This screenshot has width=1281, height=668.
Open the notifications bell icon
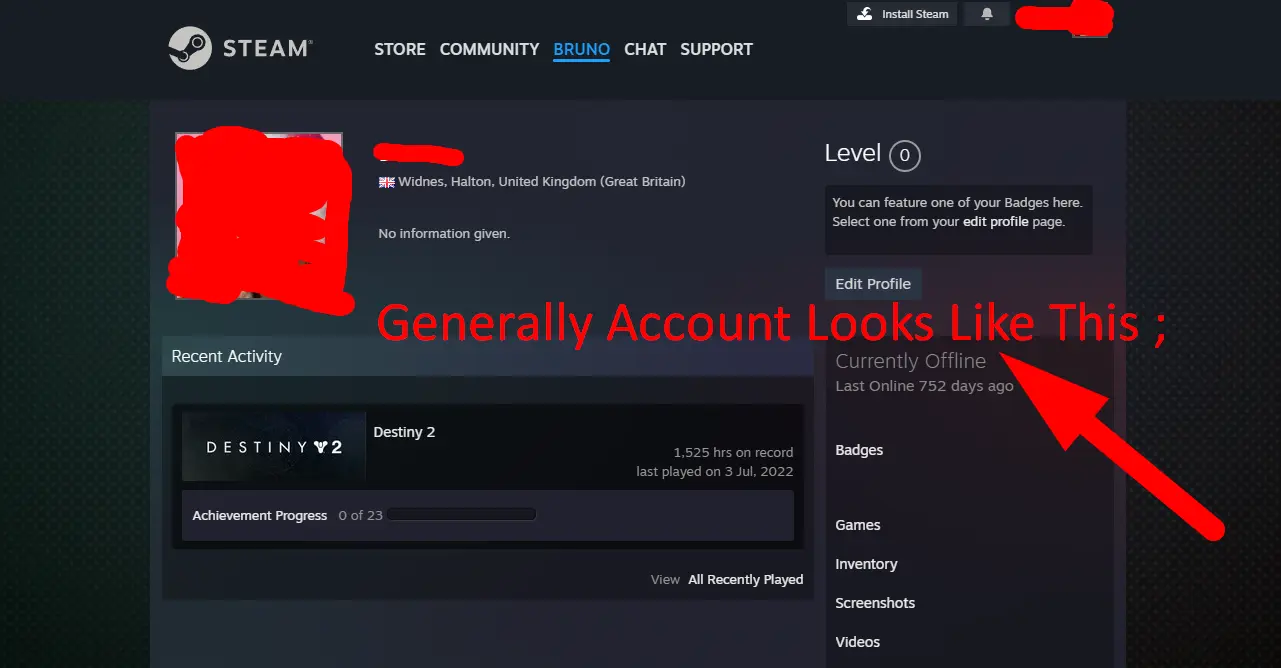click(987, 14)
